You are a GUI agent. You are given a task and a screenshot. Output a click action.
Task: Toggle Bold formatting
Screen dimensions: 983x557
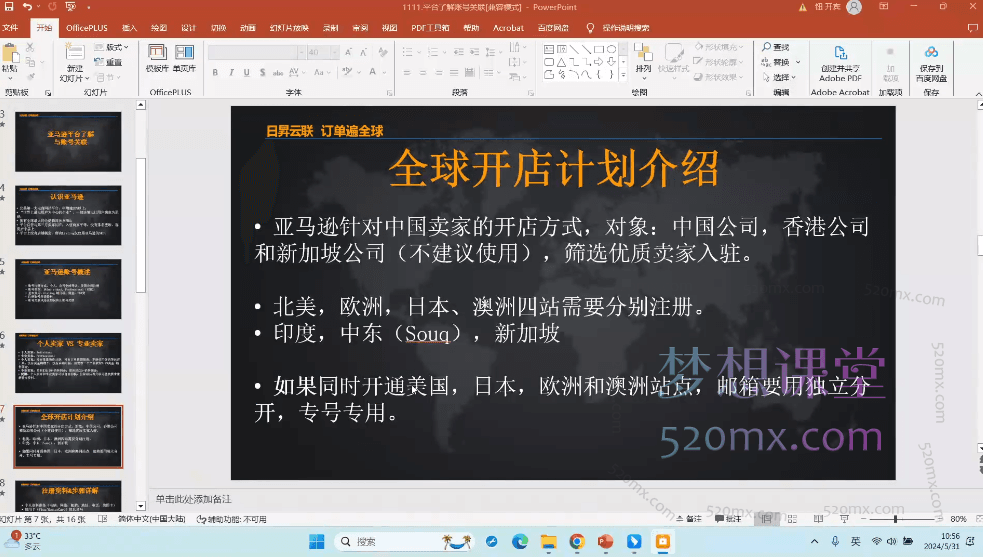click(x=215, y=73)
